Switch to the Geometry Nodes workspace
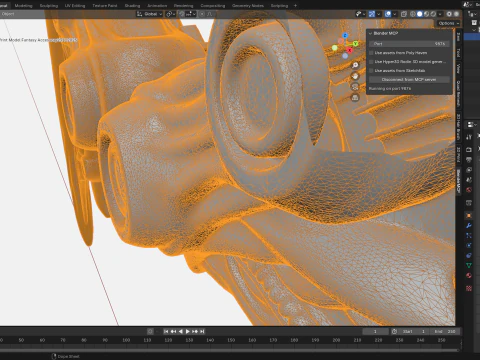 [x=248, y=6]
